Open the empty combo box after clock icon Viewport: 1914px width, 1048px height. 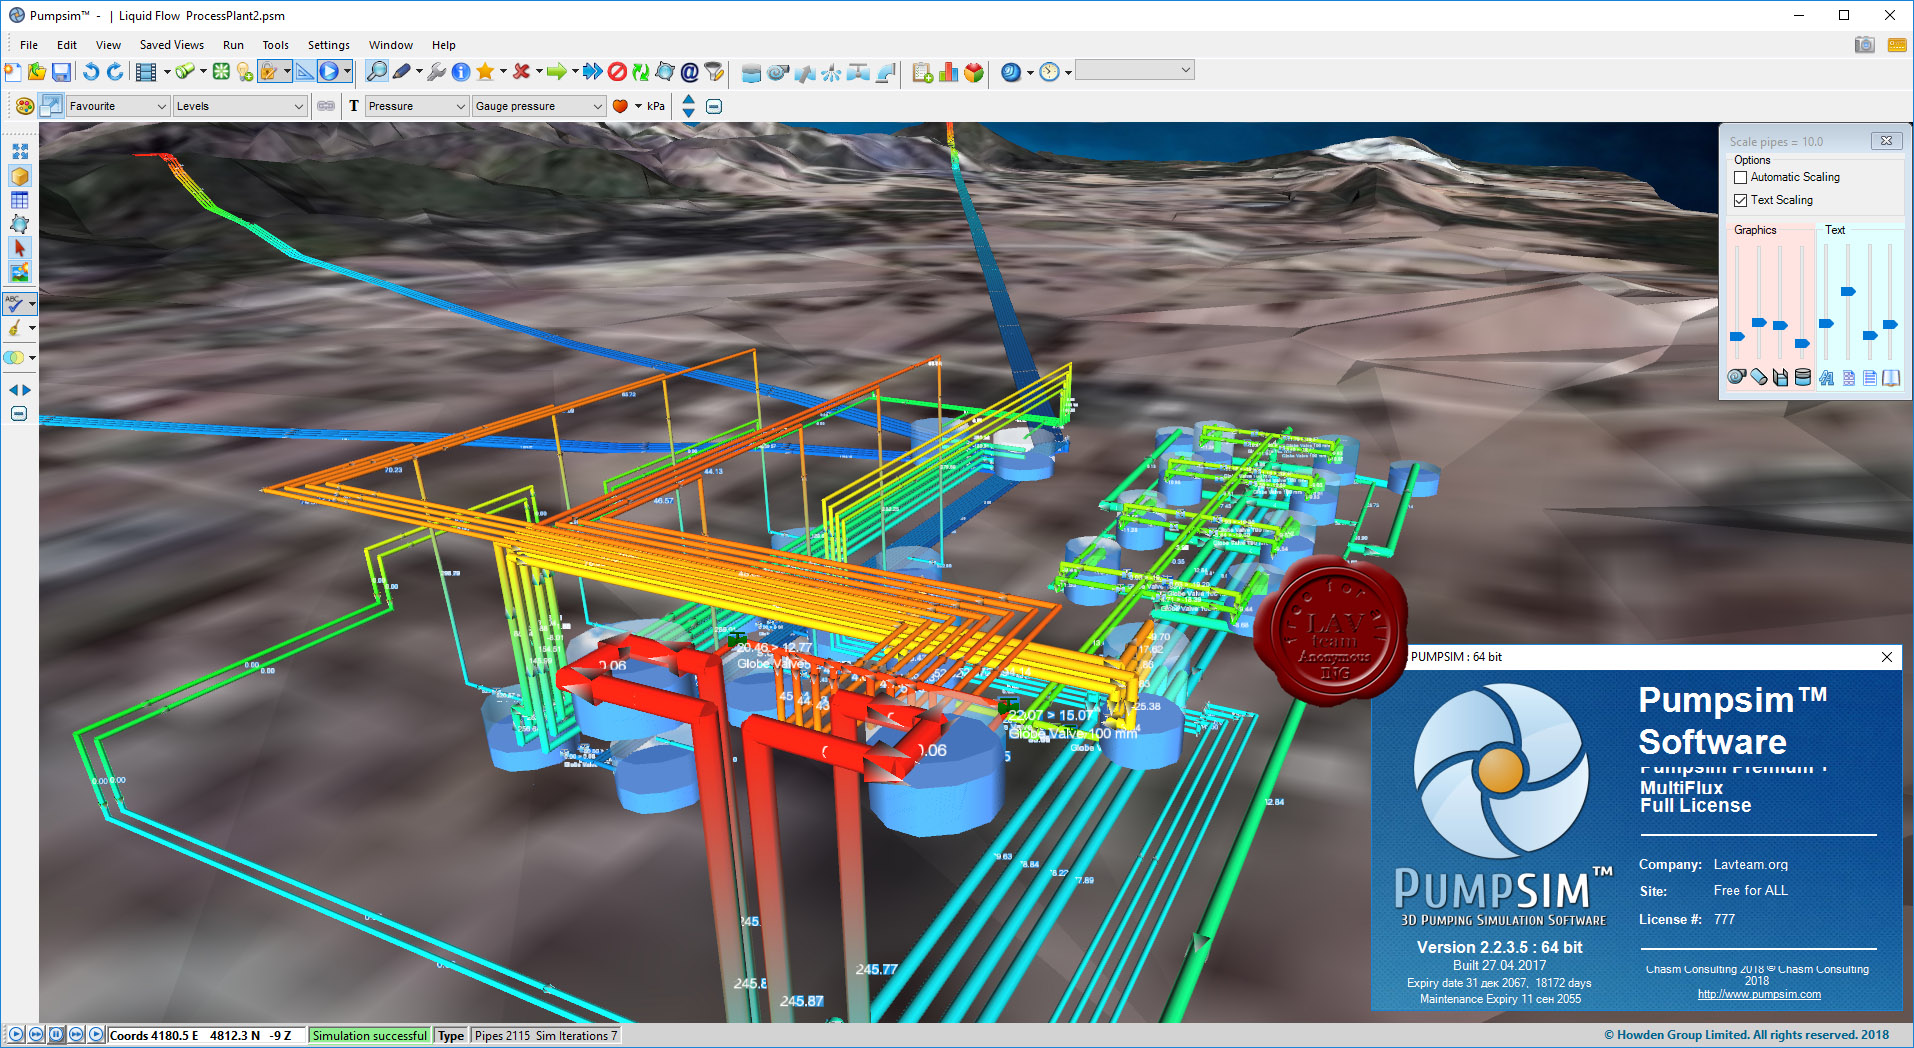(x=1135, y=70)
